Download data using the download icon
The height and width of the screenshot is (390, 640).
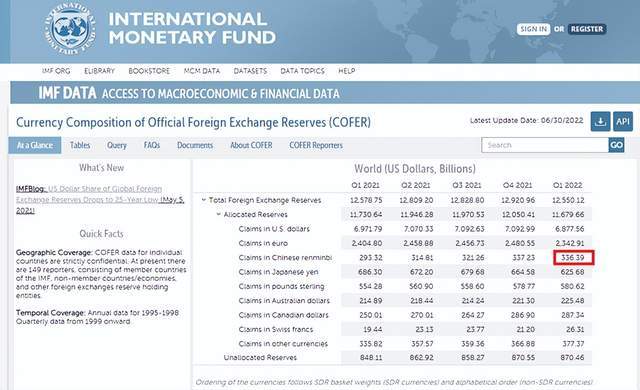pos(600,122)
